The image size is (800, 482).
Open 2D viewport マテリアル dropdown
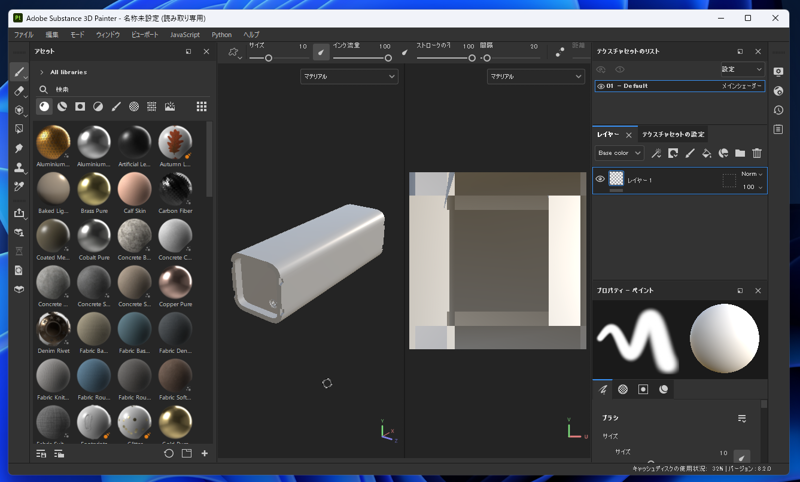point(536,77)
